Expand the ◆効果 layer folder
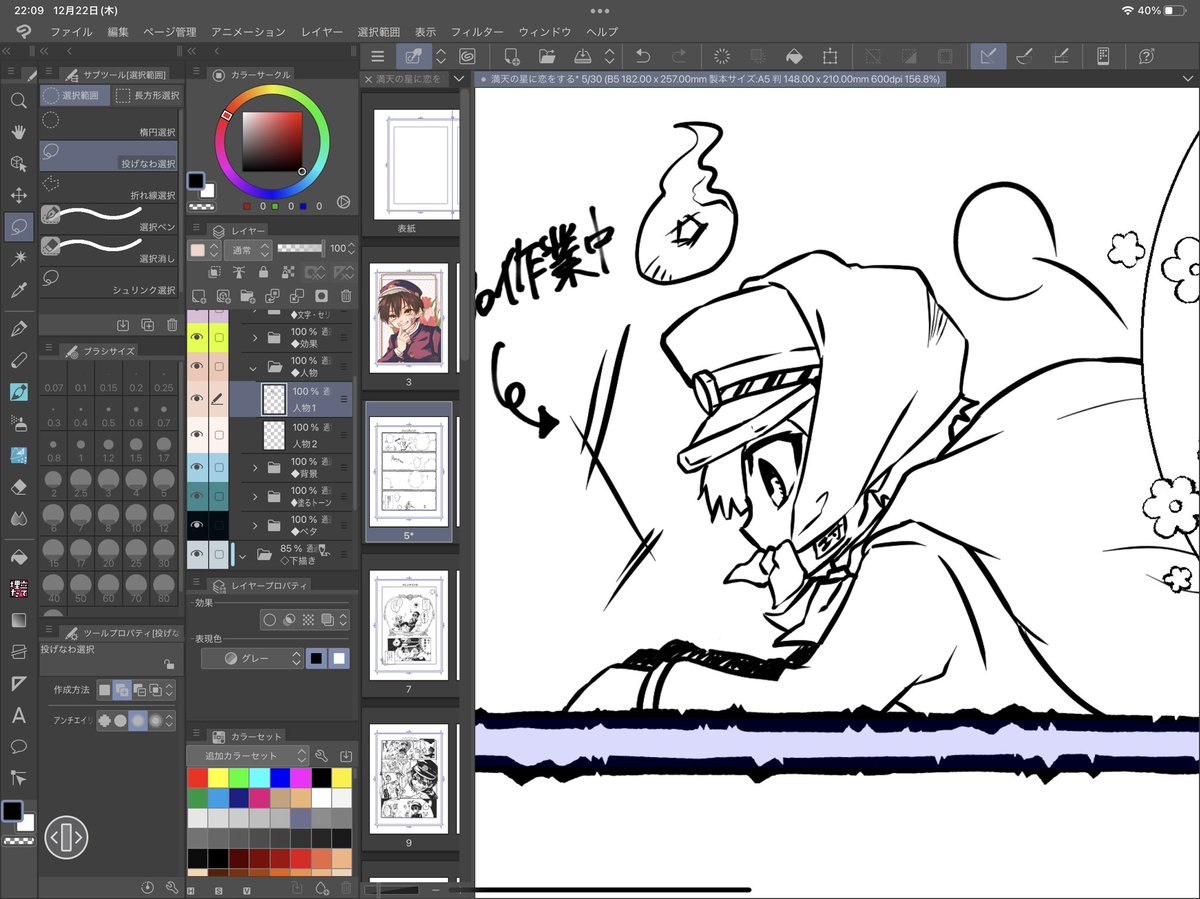The image size is (1200, 899). 254,338
